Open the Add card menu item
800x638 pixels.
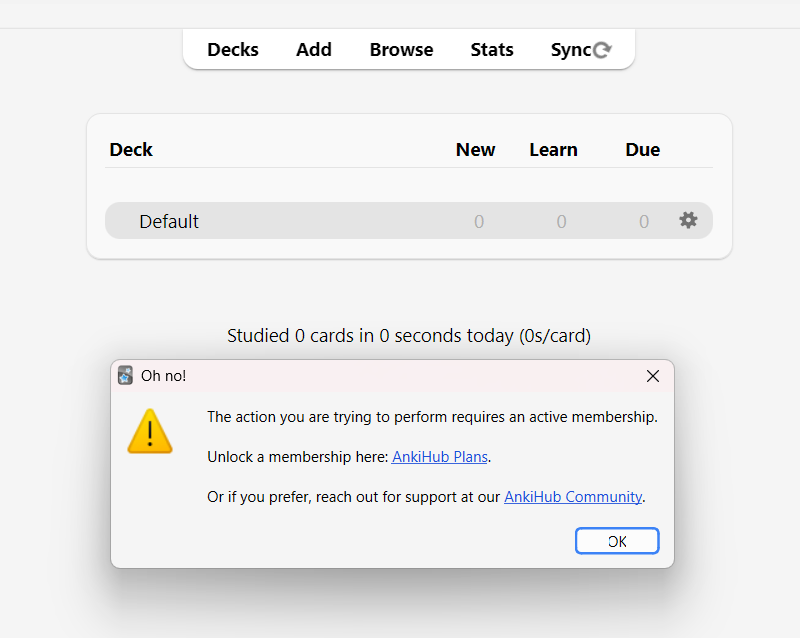tap(314, 50)
